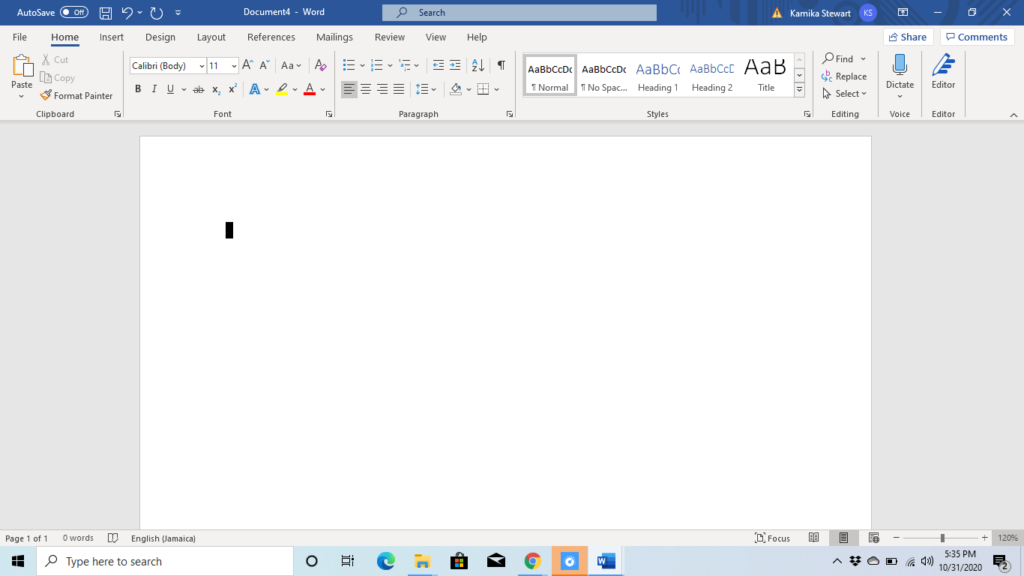Switch to the Insert tab

pyautogui.click(x=111, y=37)
